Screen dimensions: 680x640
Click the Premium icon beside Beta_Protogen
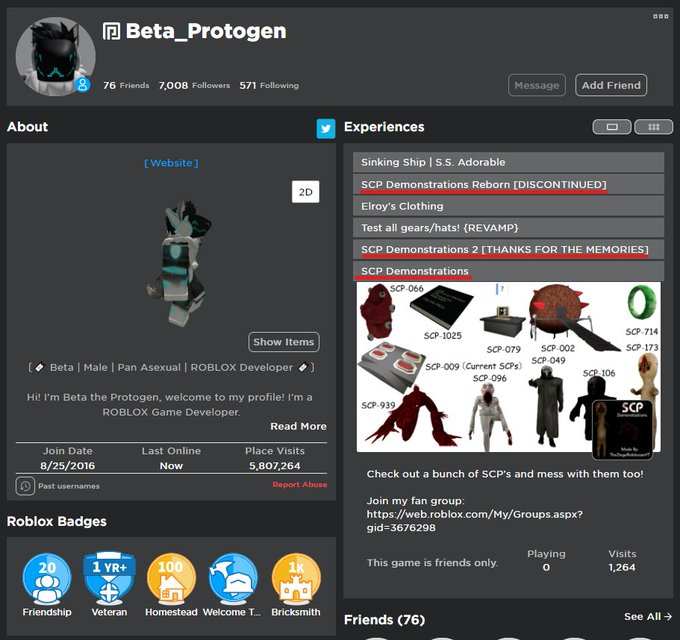coord(111,31)
